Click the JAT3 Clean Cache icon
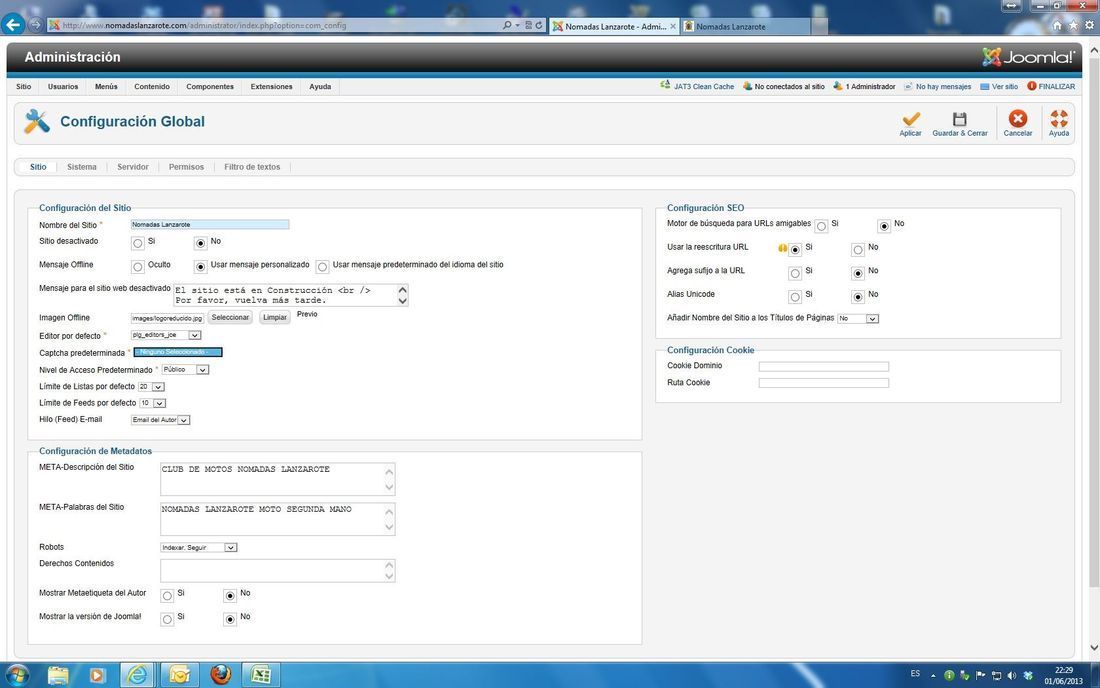Viewport: 1100px width, 688px height. (x=665, y=86)
